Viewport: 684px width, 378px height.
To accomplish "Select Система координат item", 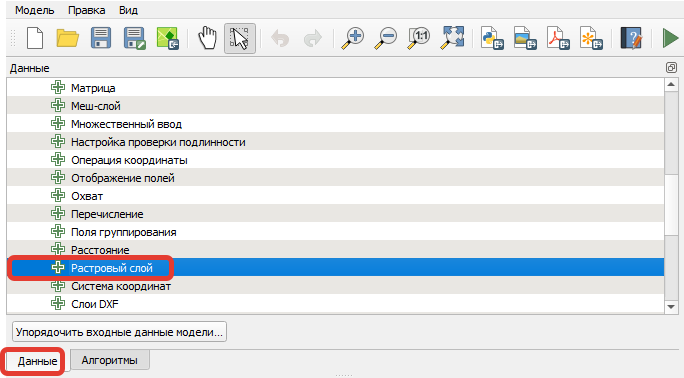I will 335,286.
